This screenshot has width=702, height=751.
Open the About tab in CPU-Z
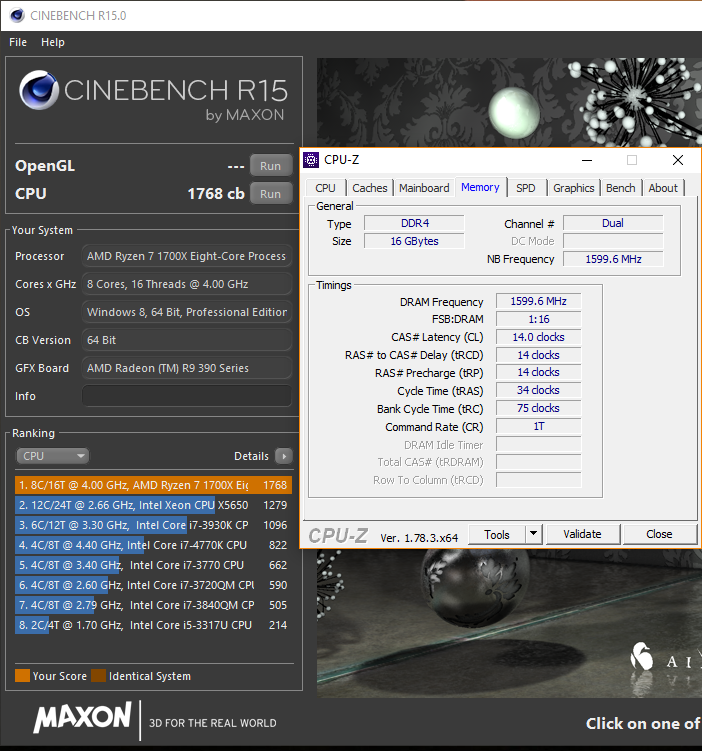point(663,188)
